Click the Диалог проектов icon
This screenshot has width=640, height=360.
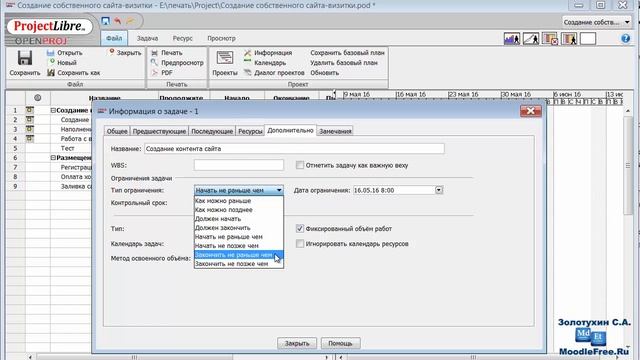[247, 73]
